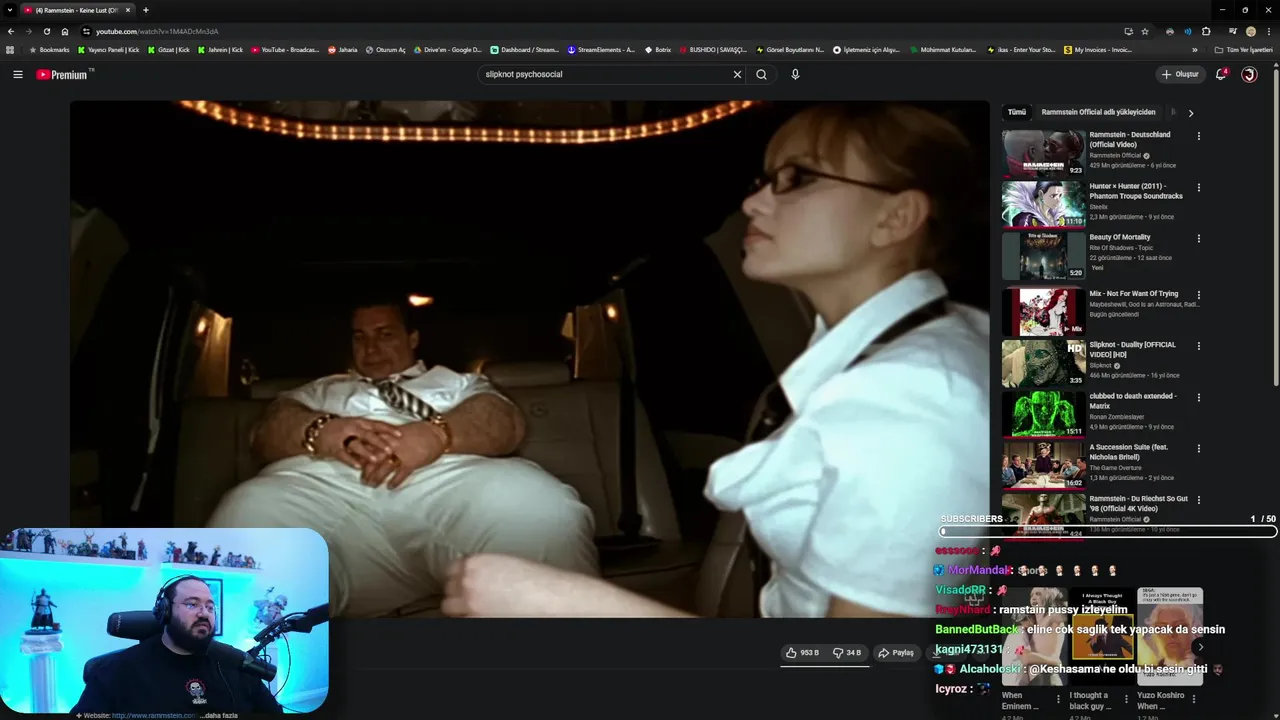
Task: Open options for Beauty Of Mortality video
Action: click(1198, 239)
